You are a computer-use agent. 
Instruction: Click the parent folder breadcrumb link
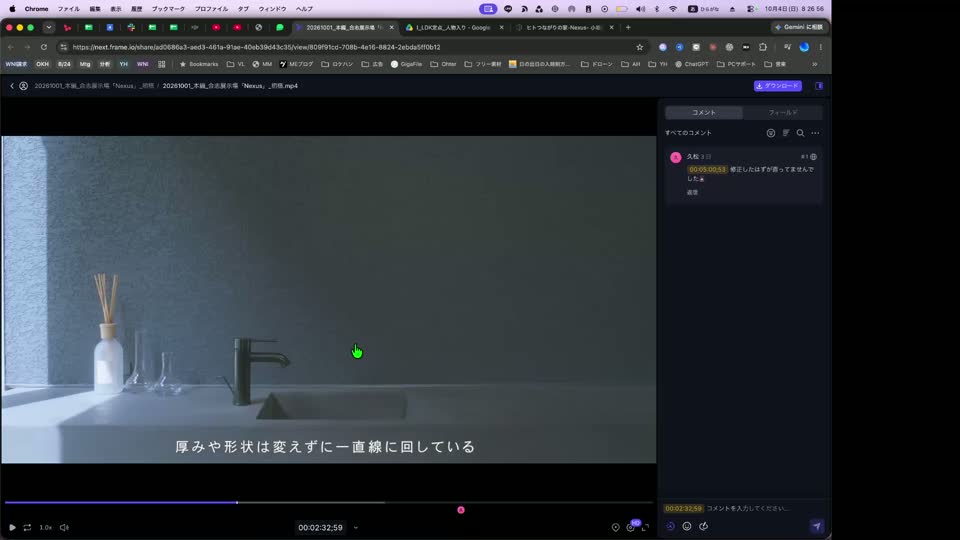pyautogui.click(x=94, y=86)
